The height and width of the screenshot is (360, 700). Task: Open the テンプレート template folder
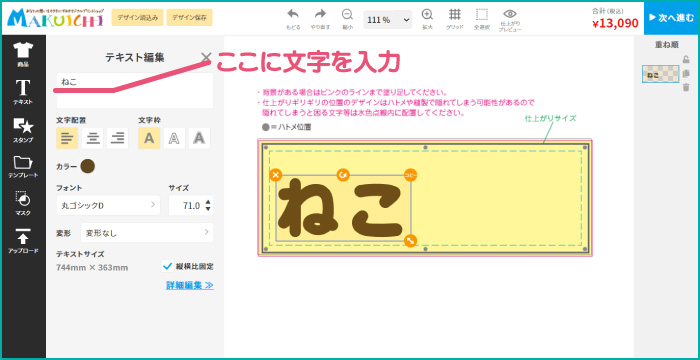(x=23, y=167)
